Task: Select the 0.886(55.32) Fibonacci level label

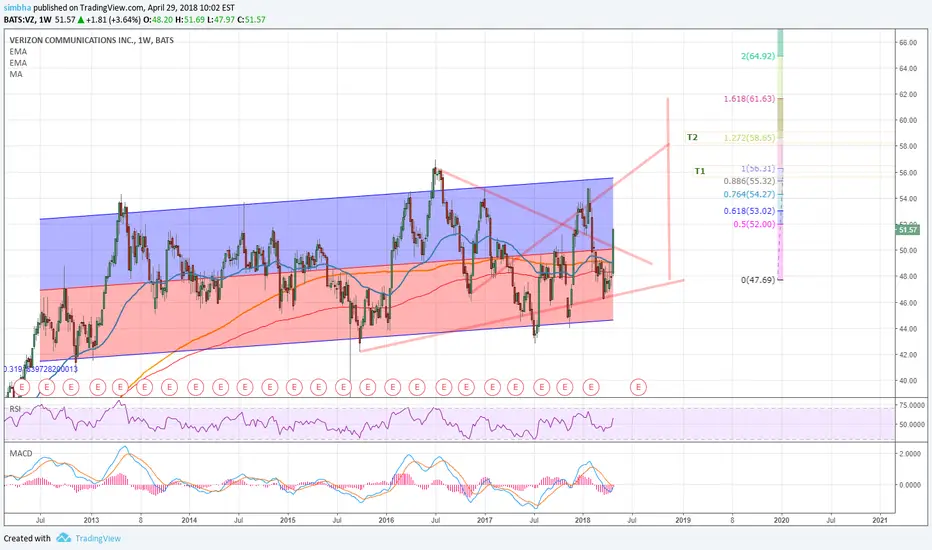Action: [749, 181]
